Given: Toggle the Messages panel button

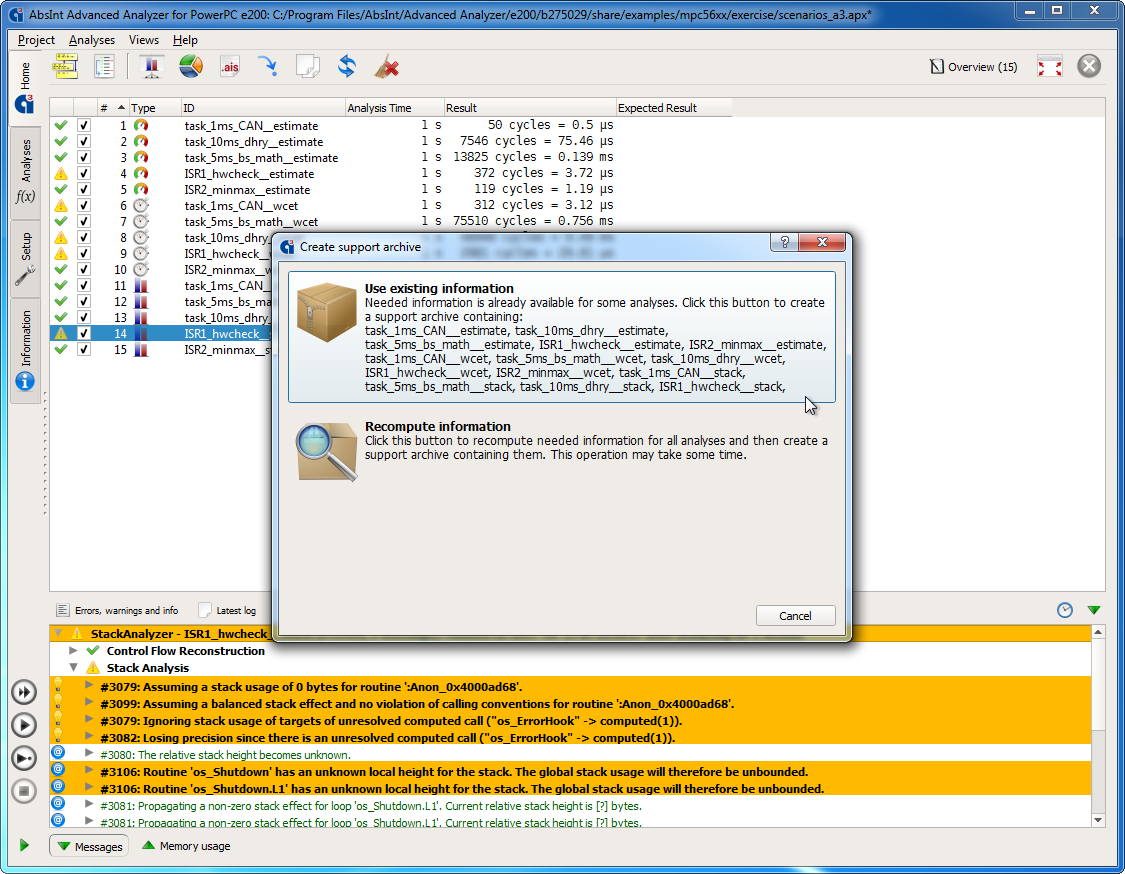Looking at the screenshot, I should pos(89,846).
